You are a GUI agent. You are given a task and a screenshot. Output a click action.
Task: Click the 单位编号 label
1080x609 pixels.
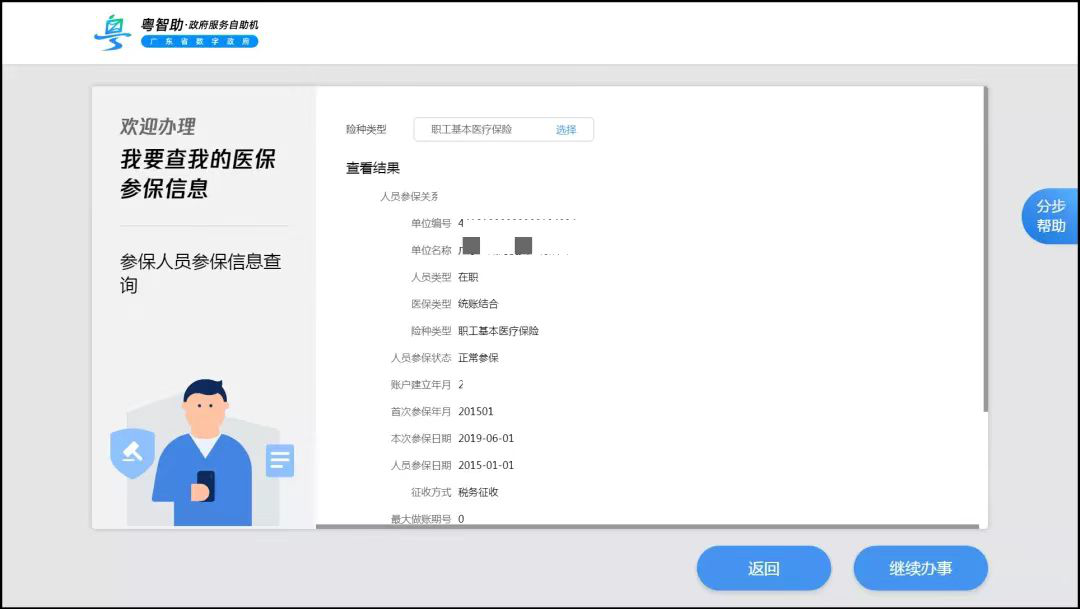point(431,223)
